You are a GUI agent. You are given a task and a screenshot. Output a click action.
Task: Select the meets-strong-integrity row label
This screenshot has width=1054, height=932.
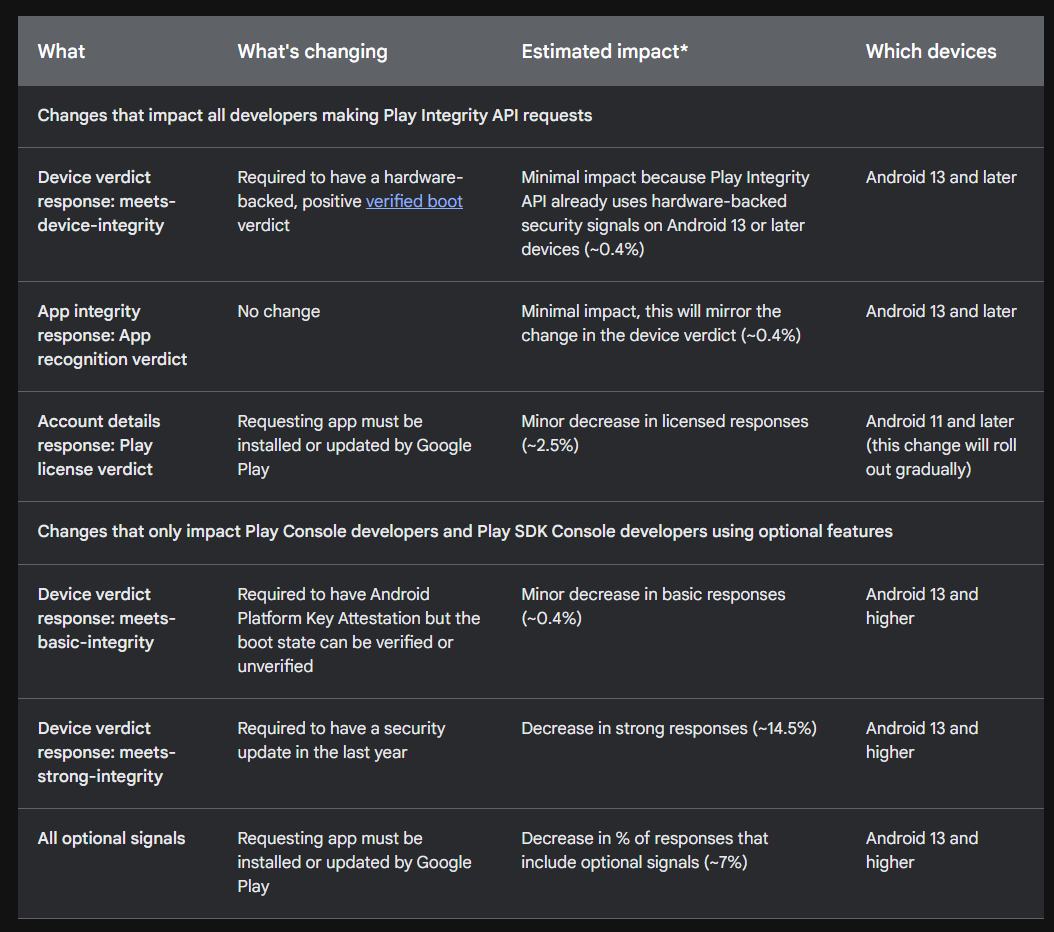pyautogui.click(x=106, y=752)
